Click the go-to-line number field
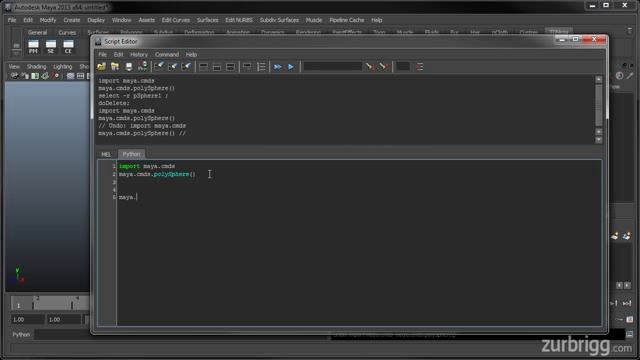This screenshot has height=360, width=640. point(403,67)
